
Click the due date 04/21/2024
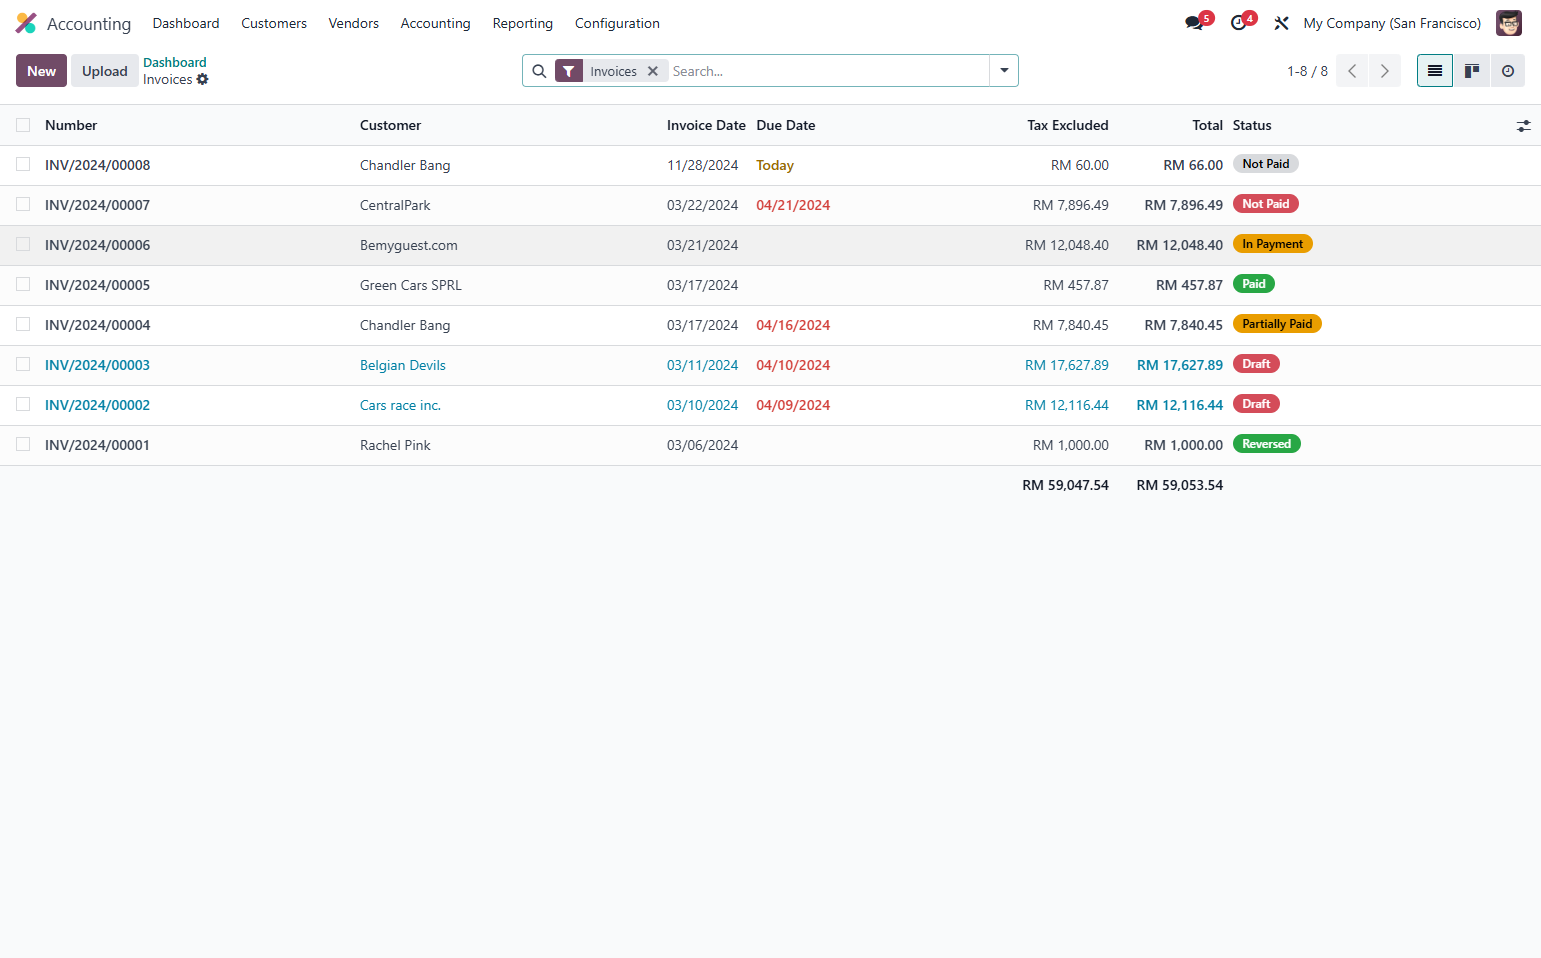[x=793, y=205]
